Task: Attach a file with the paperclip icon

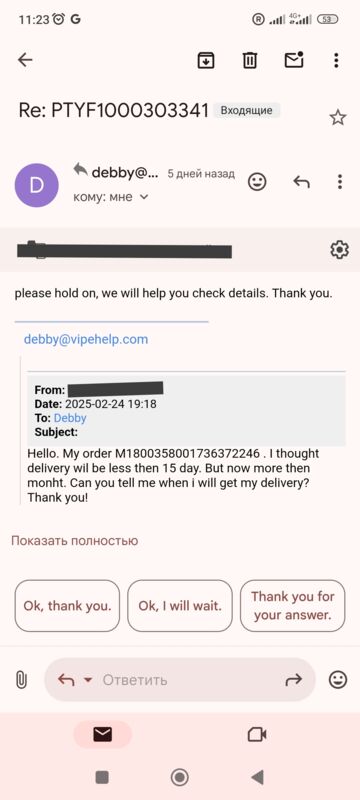Action: click(x=21, y=680)
